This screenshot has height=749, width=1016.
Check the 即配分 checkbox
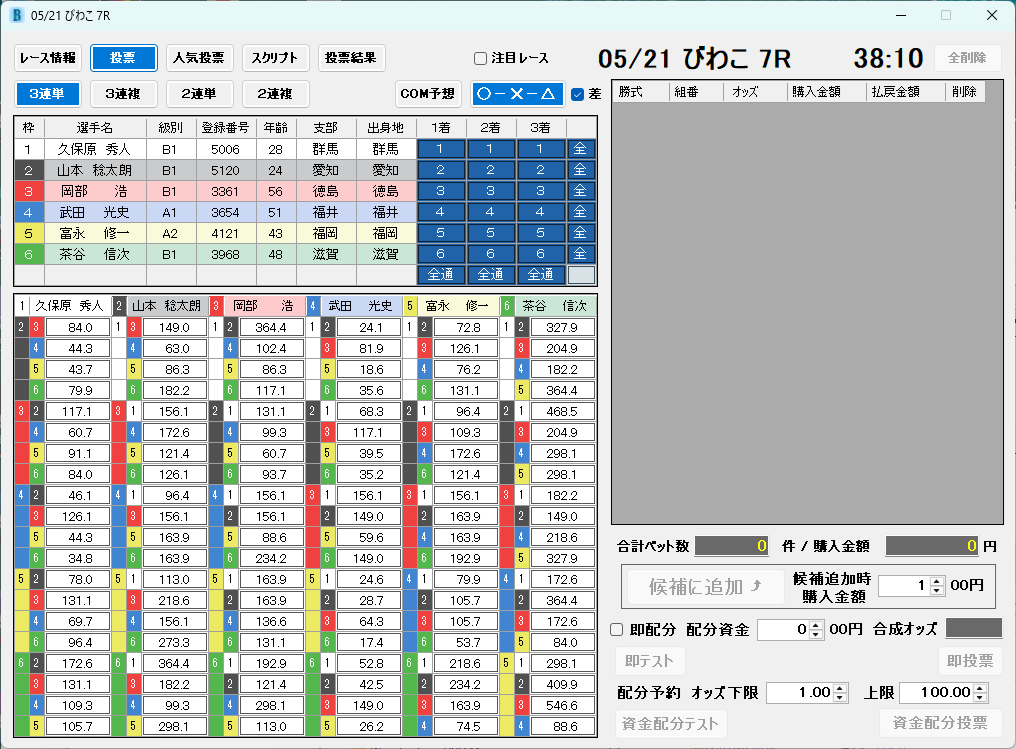coord(617,629)
